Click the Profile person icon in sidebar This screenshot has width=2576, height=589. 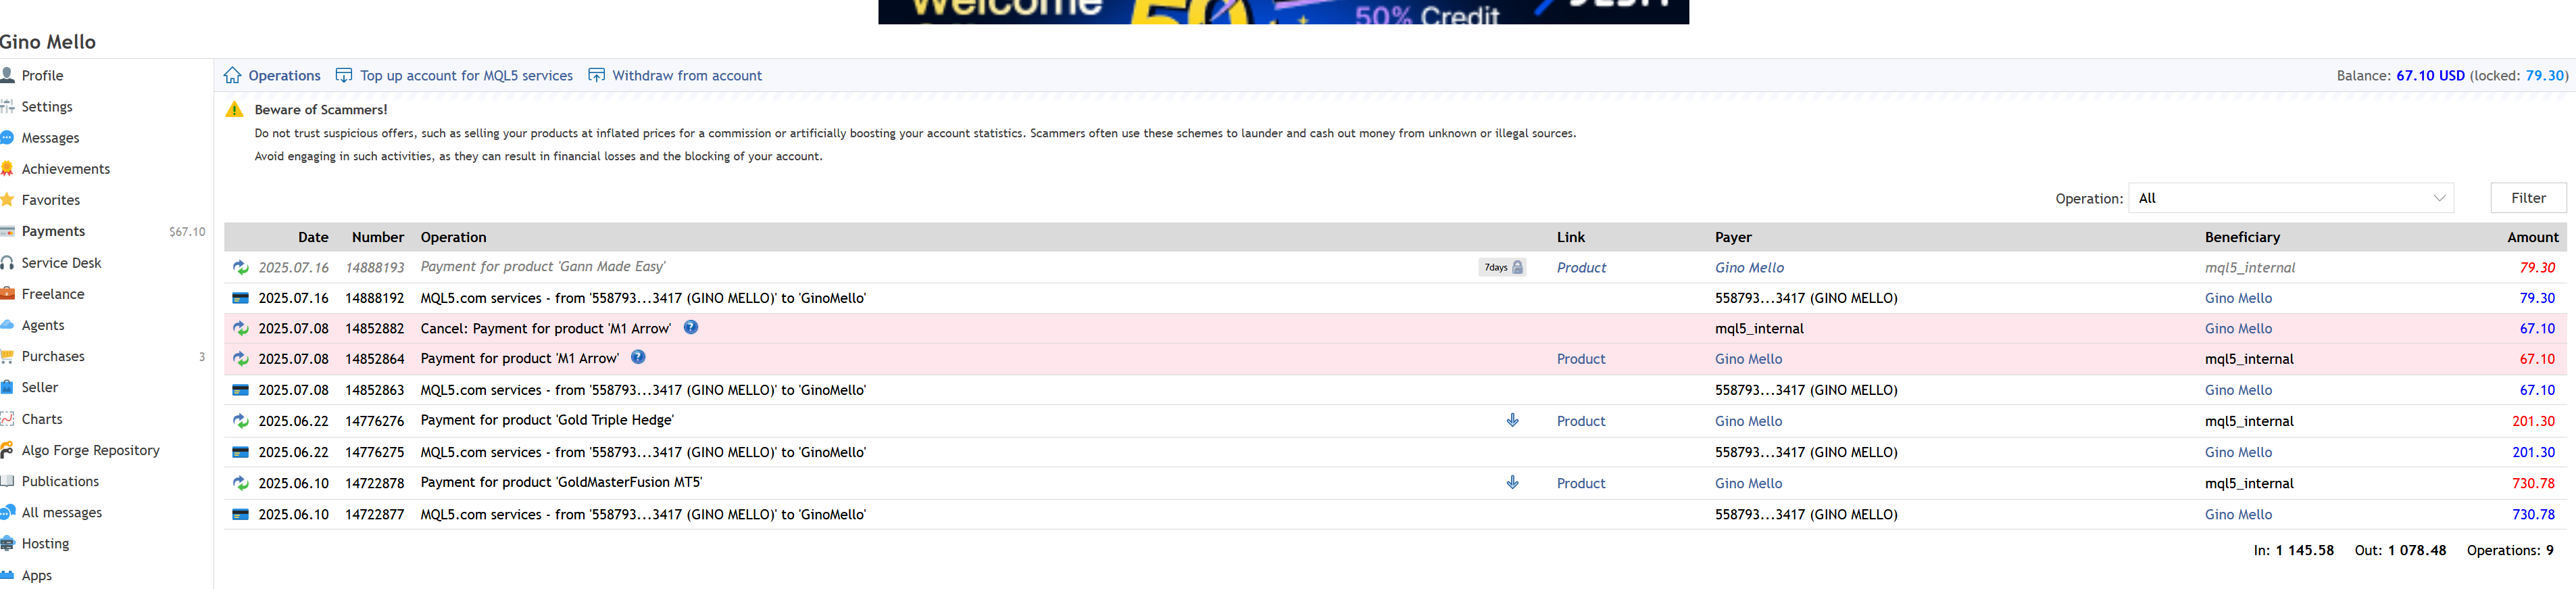click(x=7, y=75)
